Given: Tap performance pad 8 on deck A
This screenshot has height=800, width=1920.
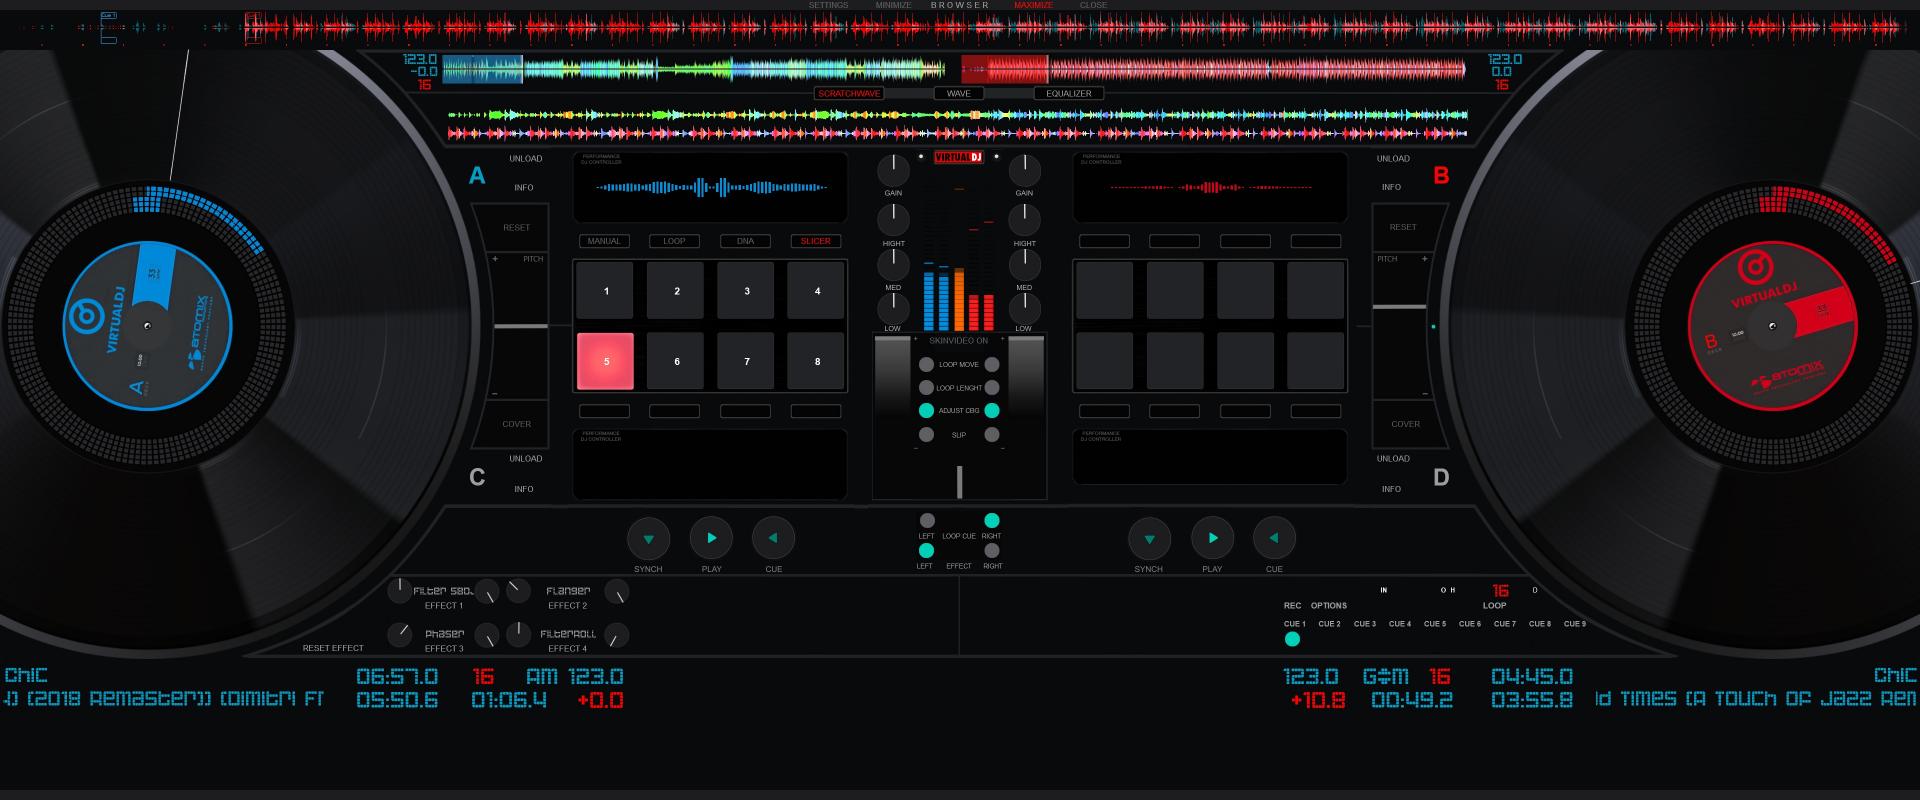Looking at the screenshot, I should (817, 361).
